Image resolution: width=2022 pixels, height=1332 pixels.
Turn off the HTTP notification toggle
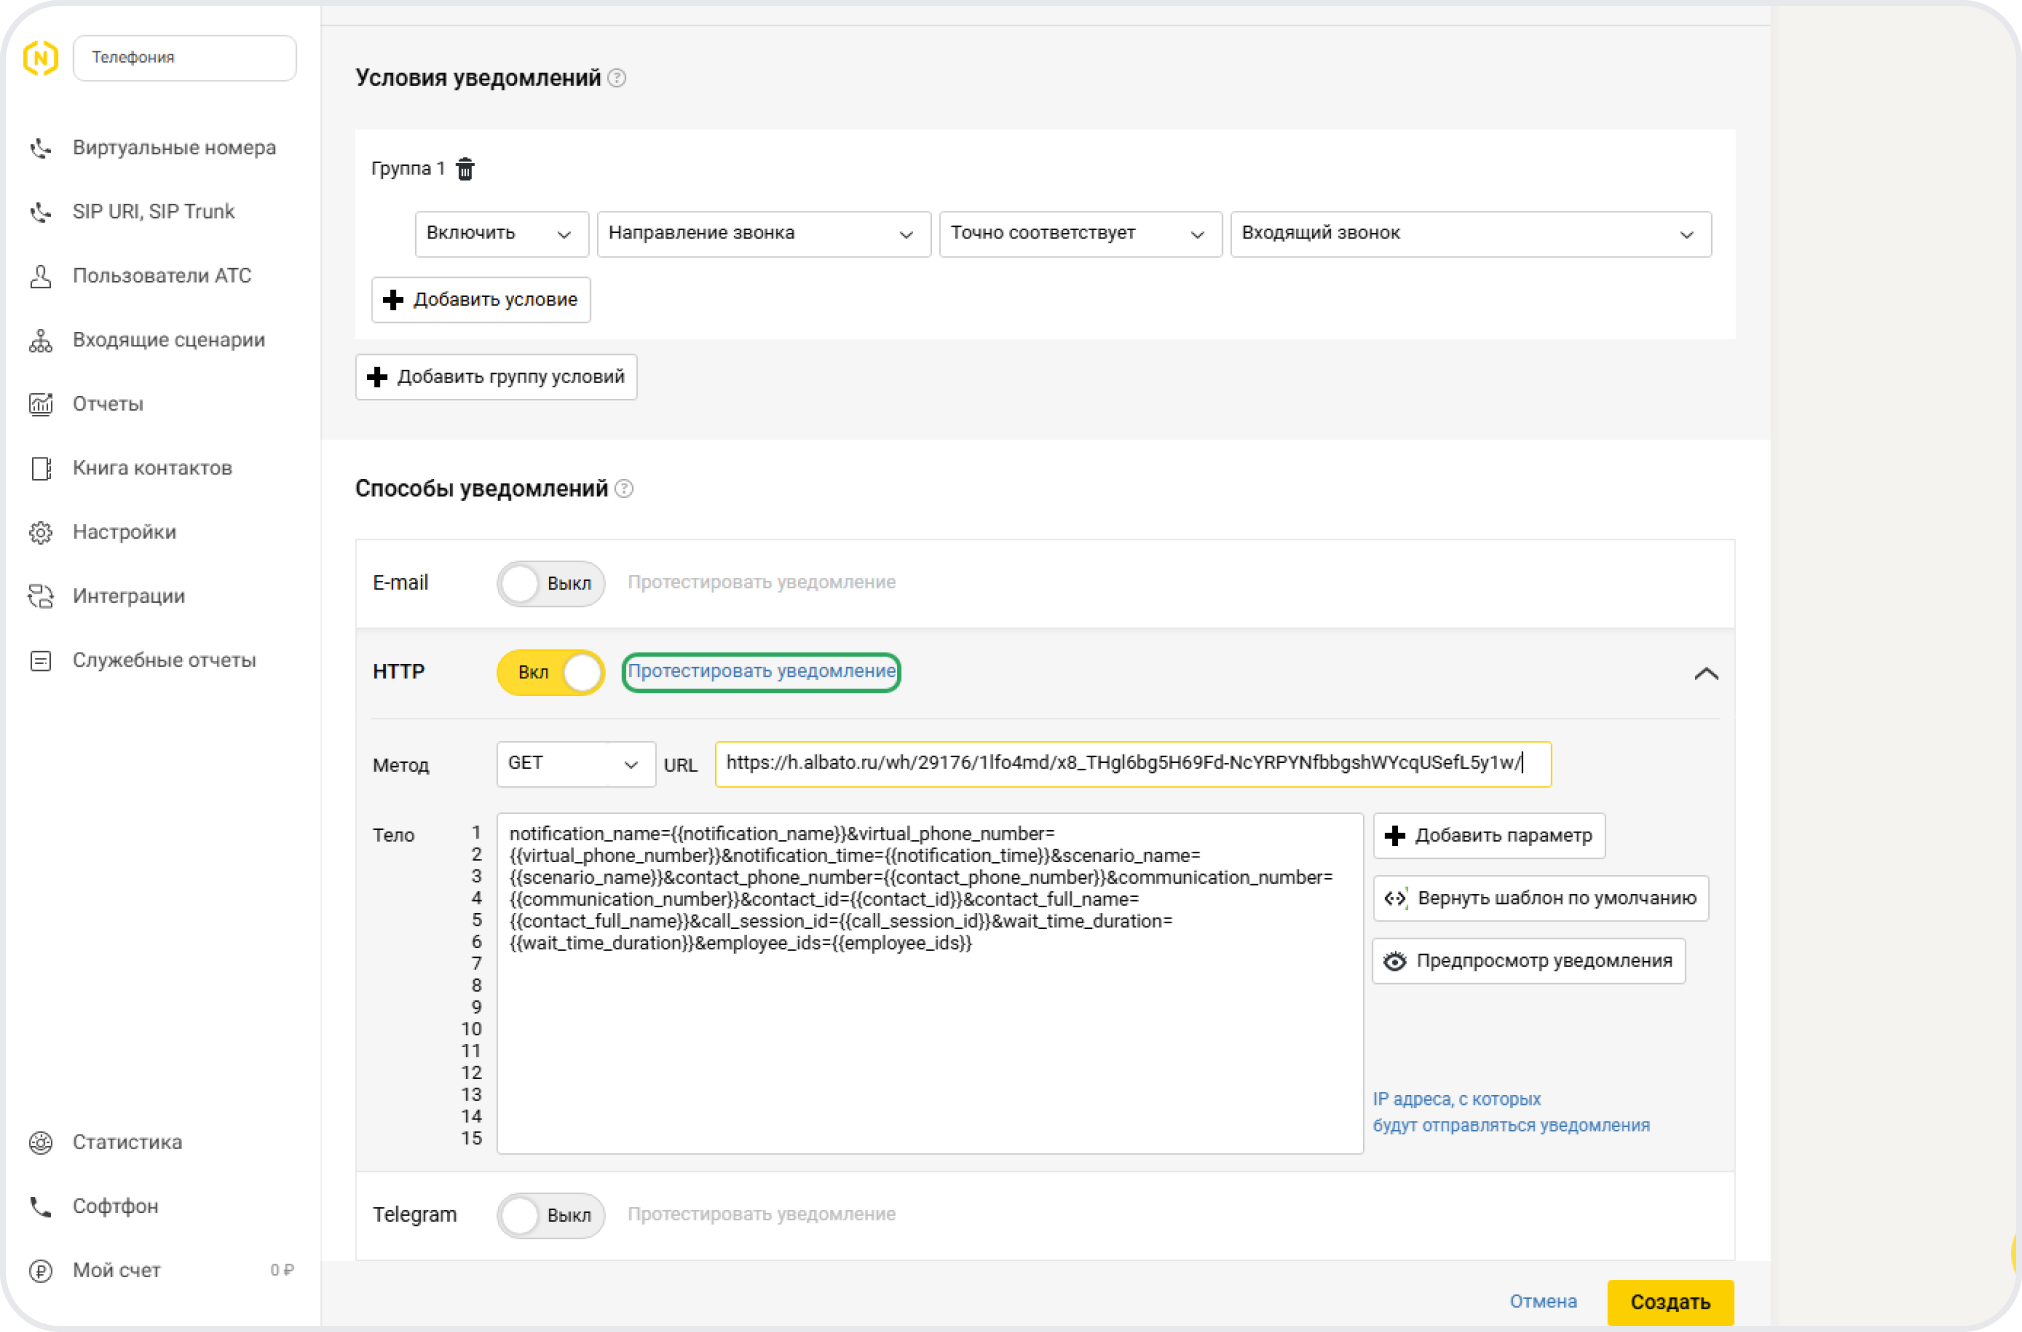pos(550,672)
